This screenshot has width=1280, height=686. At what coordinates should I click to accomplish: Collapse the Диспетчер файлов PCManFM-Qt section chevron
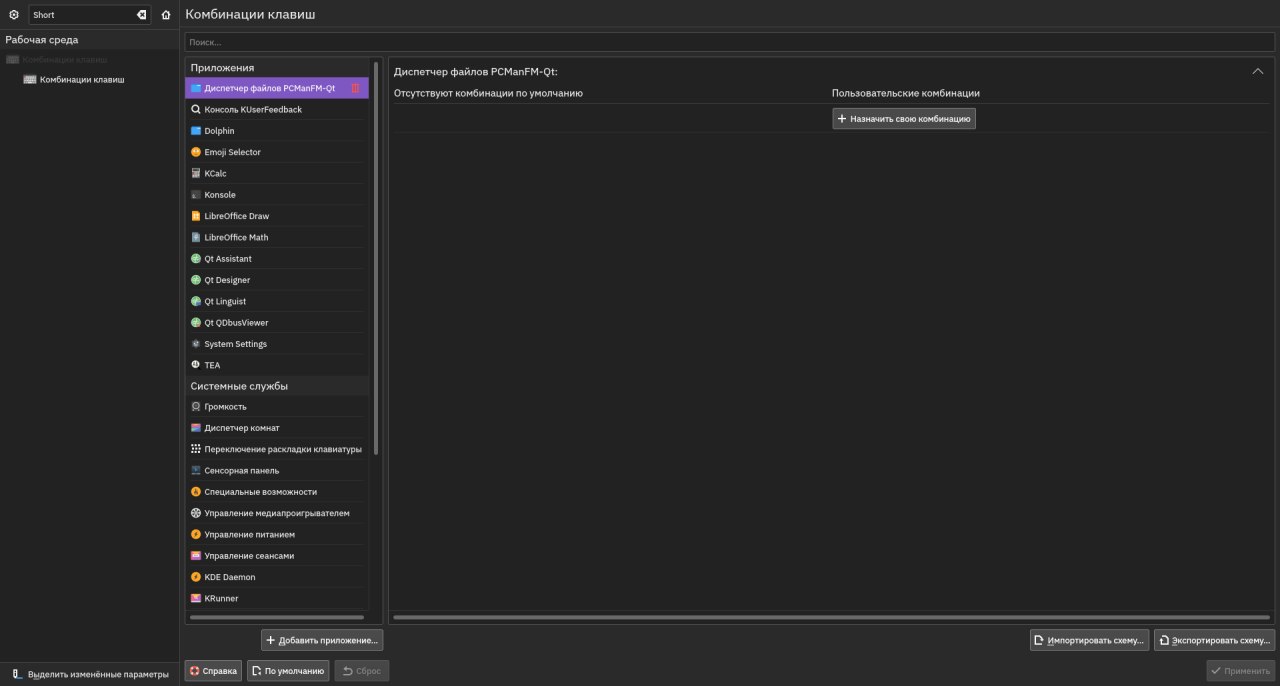coord(1258,72)
